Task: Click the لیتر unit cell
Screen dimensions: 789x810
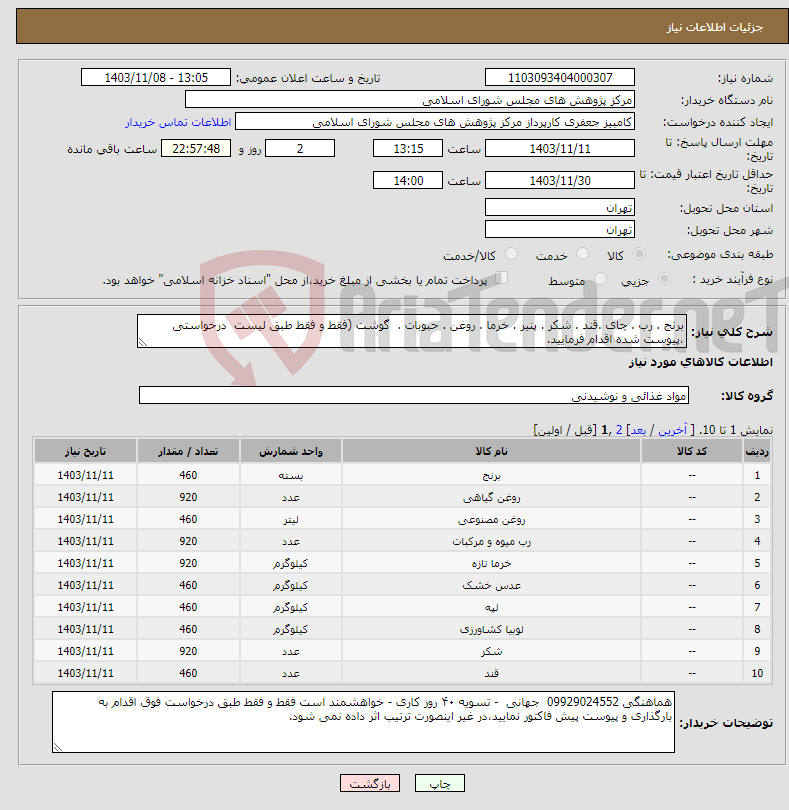Action: point(290,519)
